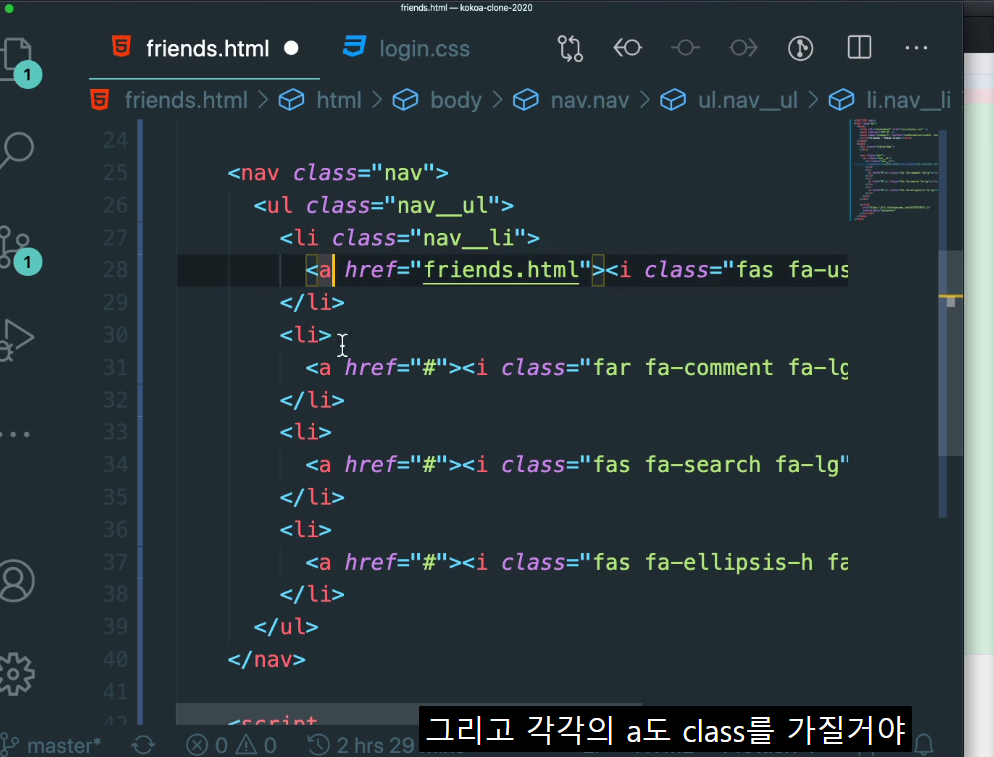The height and width of the screenshot is (757, 994).
Task: Click the fa-ellipsis-h anchor line
Action: click(x=577, y=562)
